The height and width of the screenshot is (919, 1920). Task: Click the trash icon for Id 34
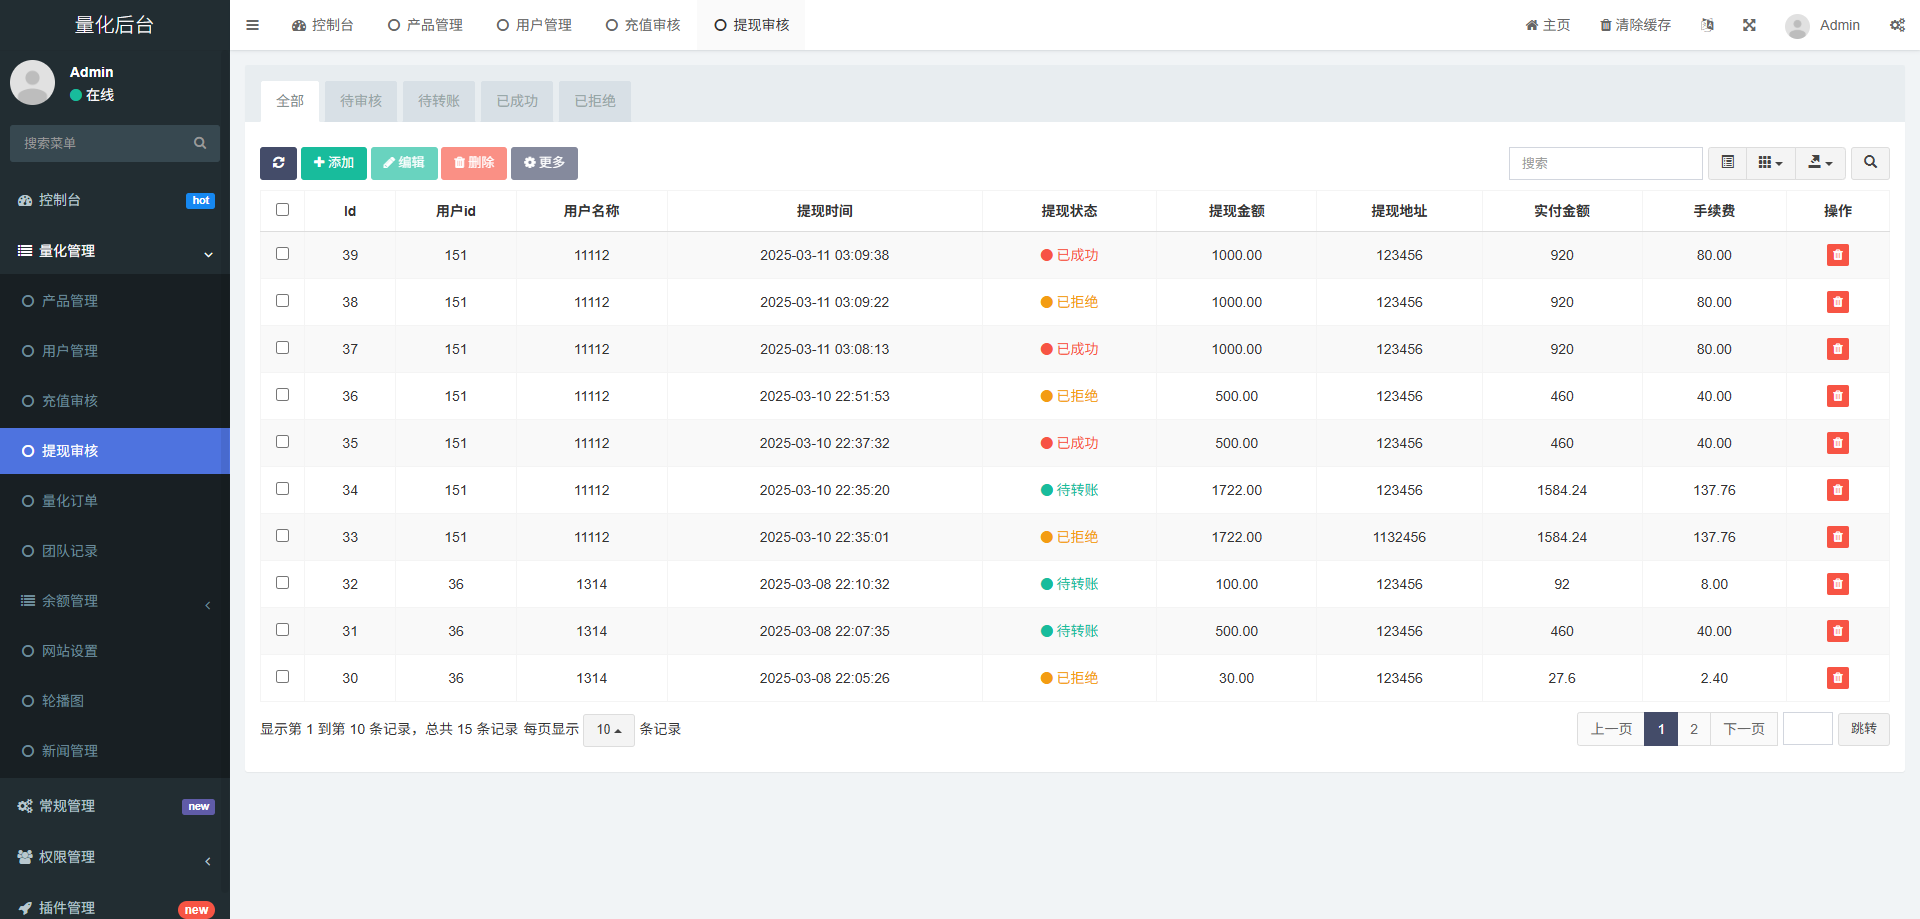tap(1837, 490)
